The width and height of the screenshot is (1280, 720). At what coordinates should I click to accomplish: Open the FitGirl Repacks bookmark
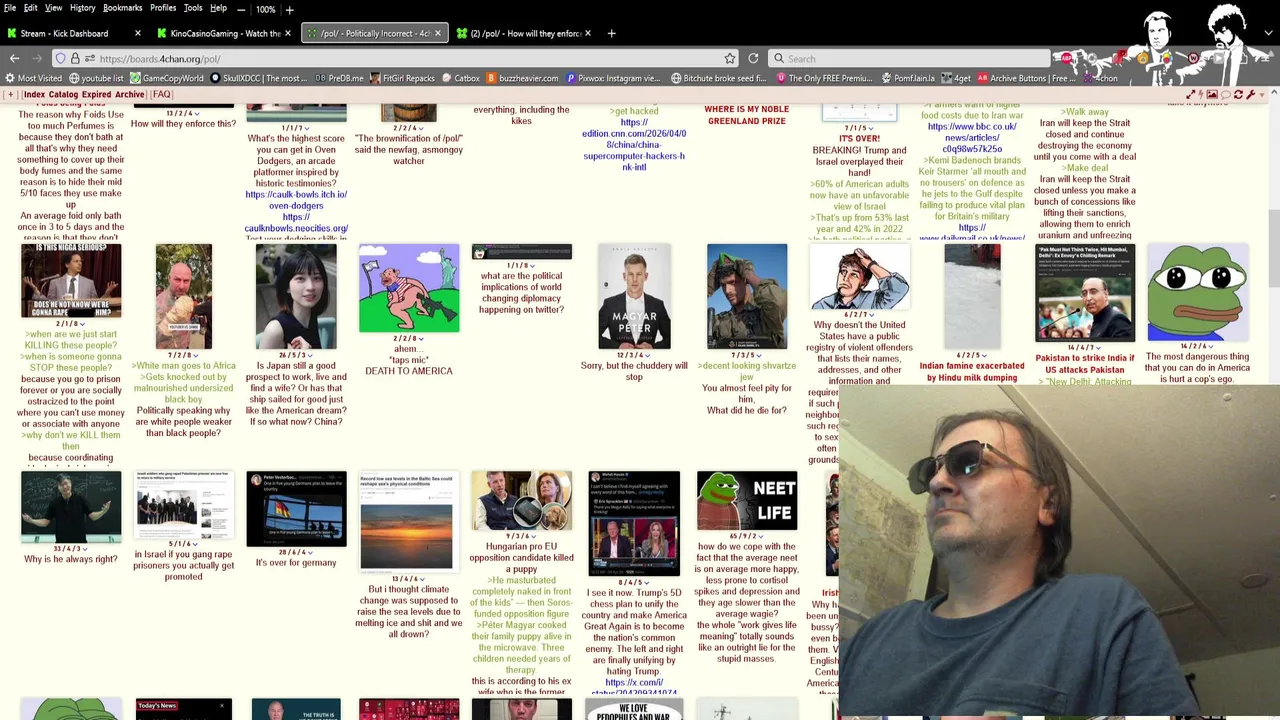coord(402,78)
